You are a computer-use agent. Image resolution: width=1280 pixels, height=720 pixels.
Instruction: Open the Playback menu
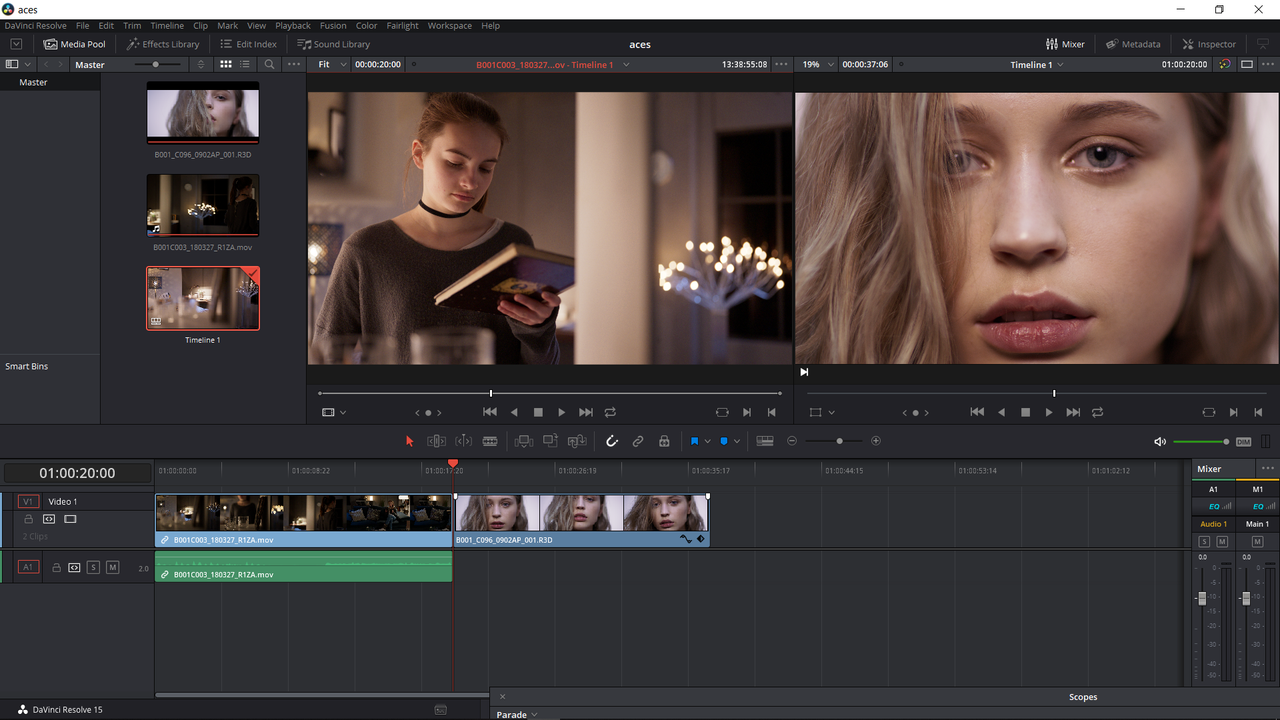coord(293,25)
